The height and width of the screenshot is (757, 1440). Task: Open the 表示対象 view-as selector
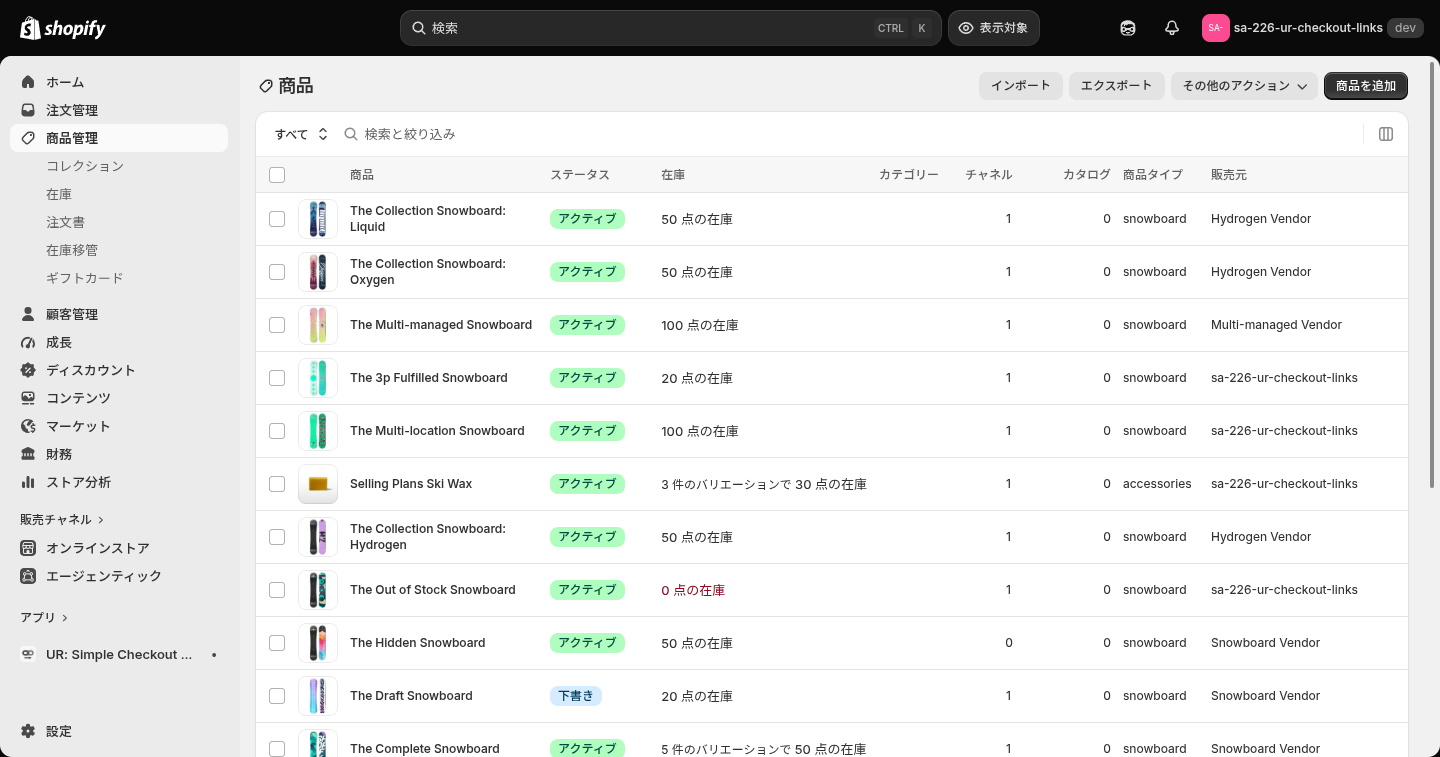[994, 28]
